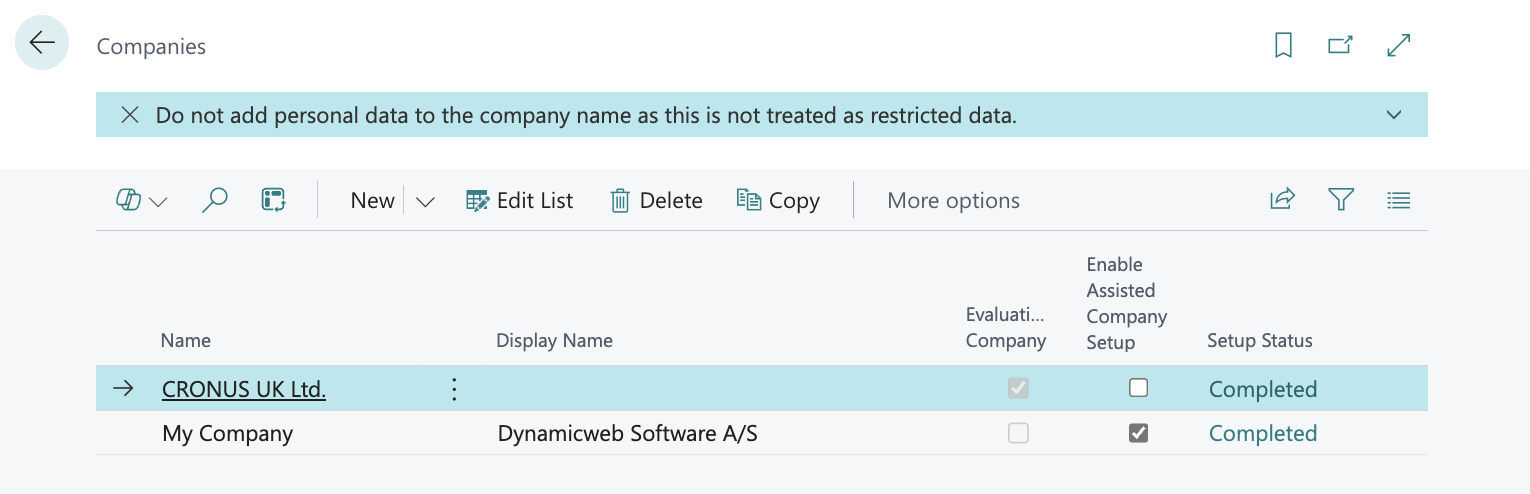Click the bookmark icon

(1283, 45)
